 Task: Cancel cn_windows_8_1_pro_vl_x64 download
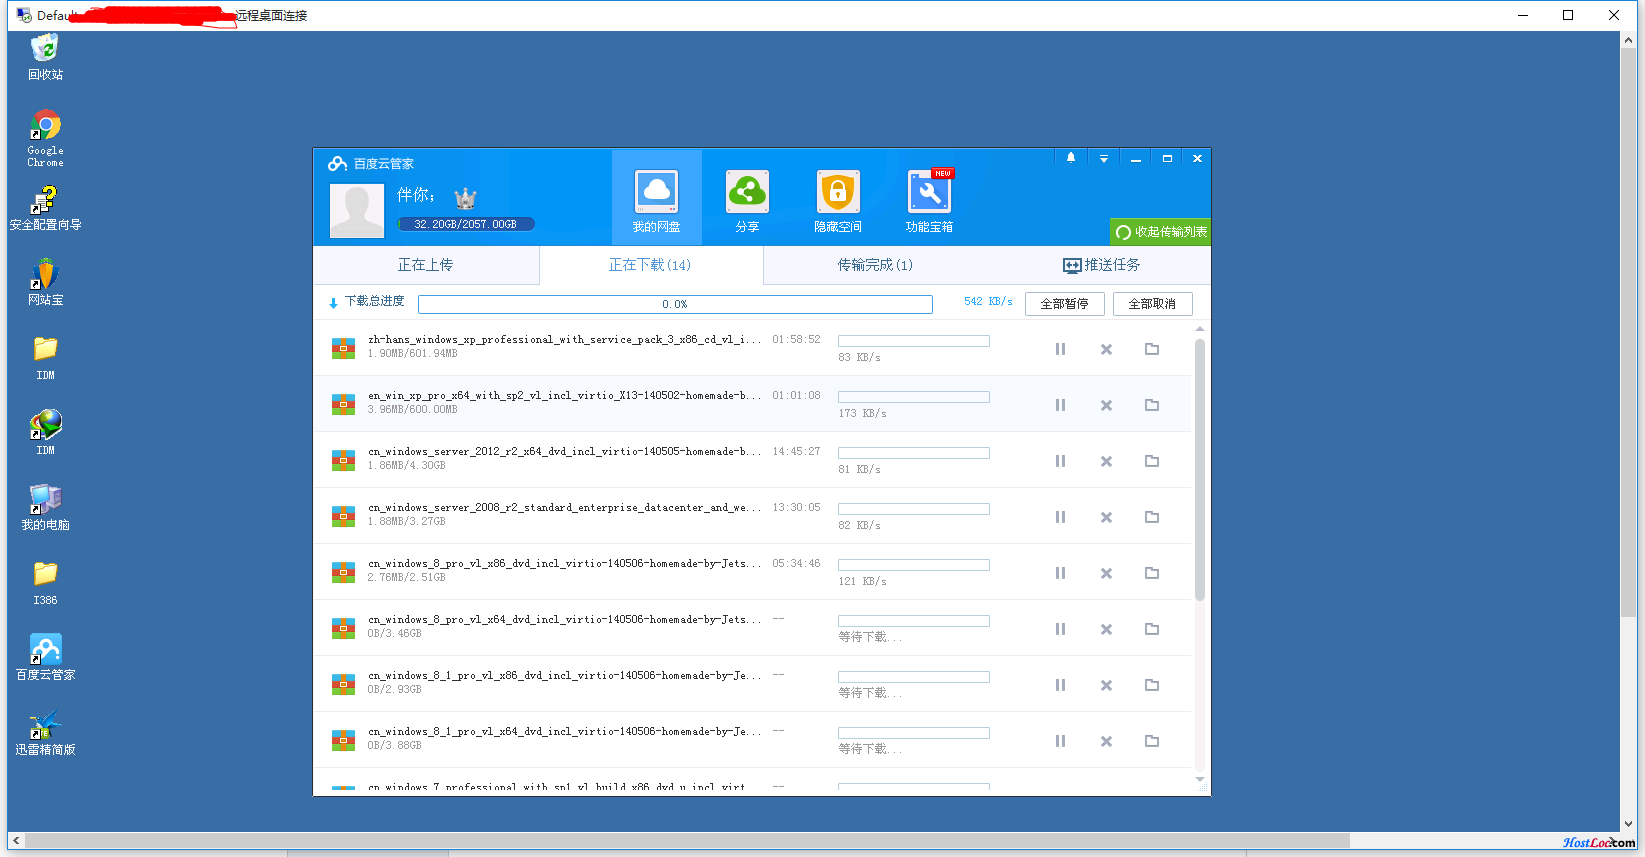[x=1106, y=741]
